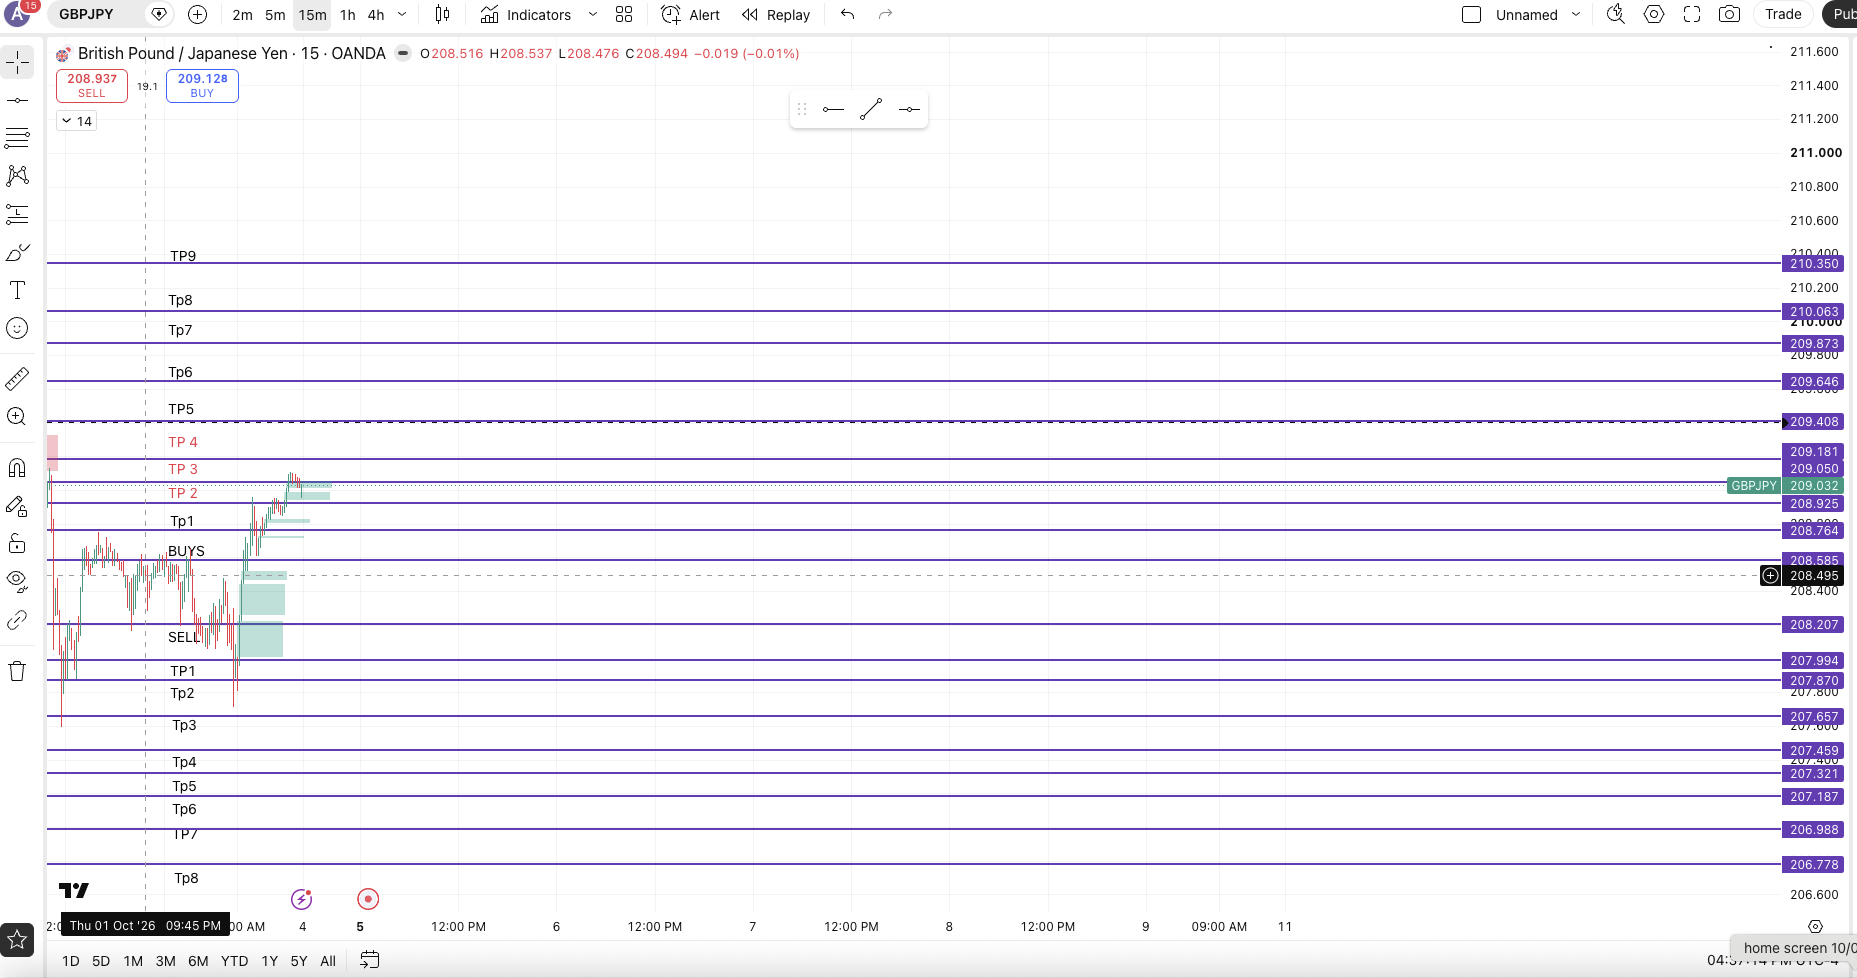
Task: Activate the zoom in tool
Action: point(17,416)
